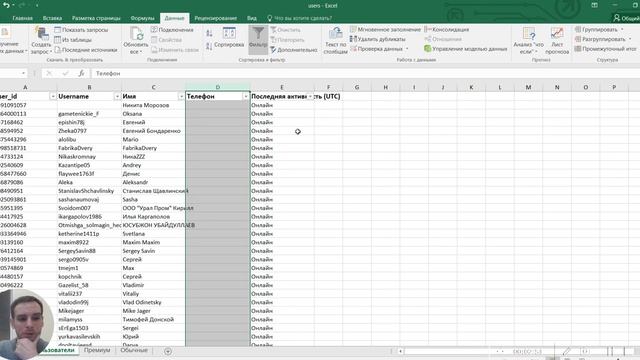Click cell with username ikargapolov1986
The height and width of the screenshot is (360, 640).
coord(89,216)
